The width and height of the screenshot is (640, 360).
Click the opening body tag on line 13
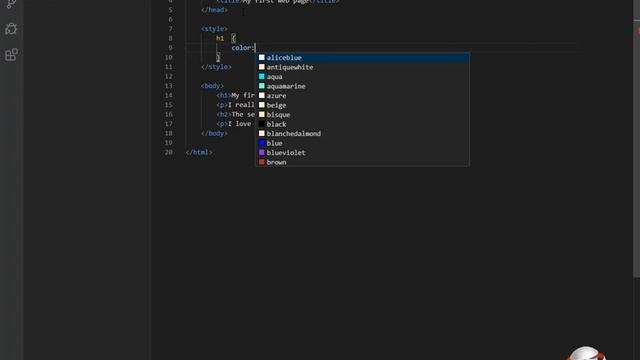pos(212,86)
